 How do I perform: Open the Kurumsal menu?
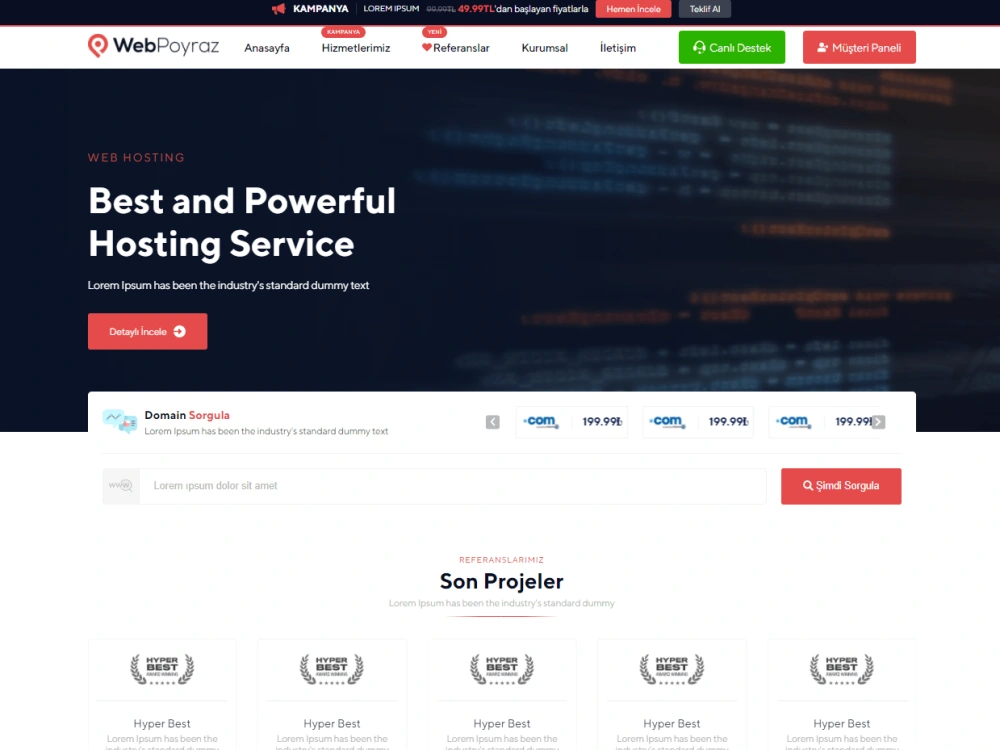pyautogui.click(x=545, y=48)
